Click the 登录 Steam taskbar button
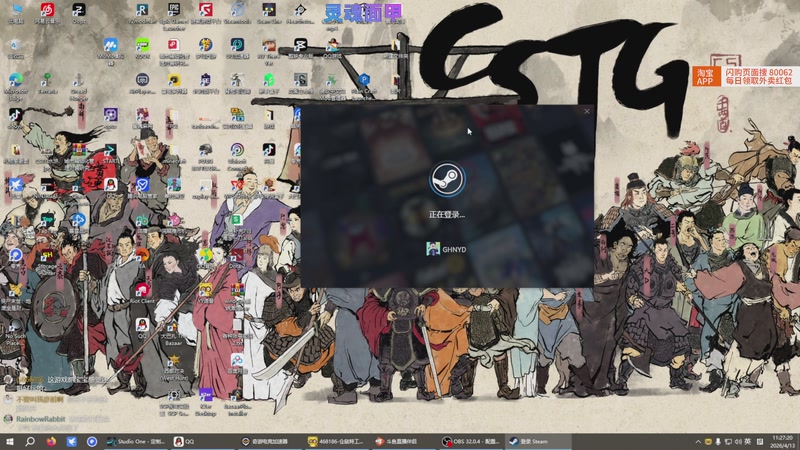 (x=538, y=441)
